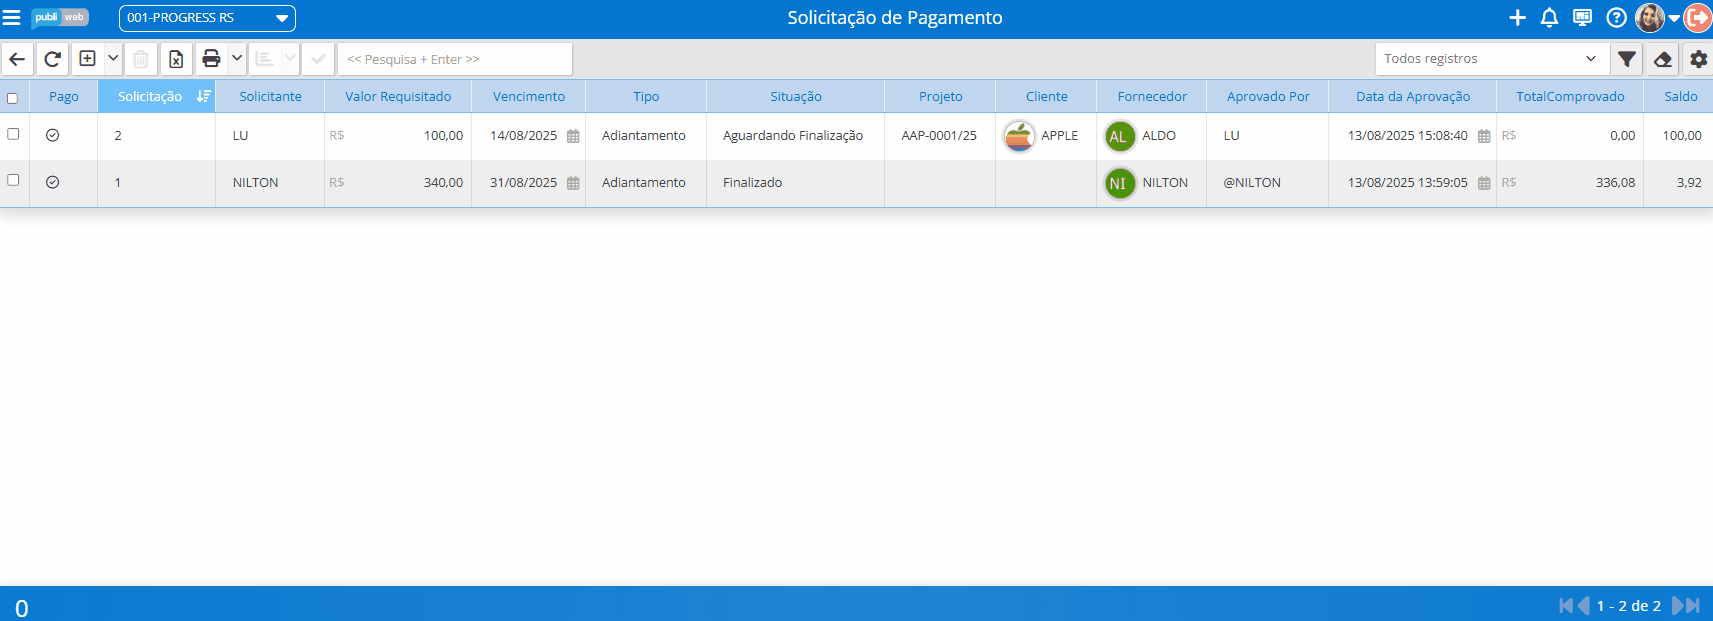Open grid settings gear
This screenshot has height=621, width=1713.
(x=1698, y=59)
